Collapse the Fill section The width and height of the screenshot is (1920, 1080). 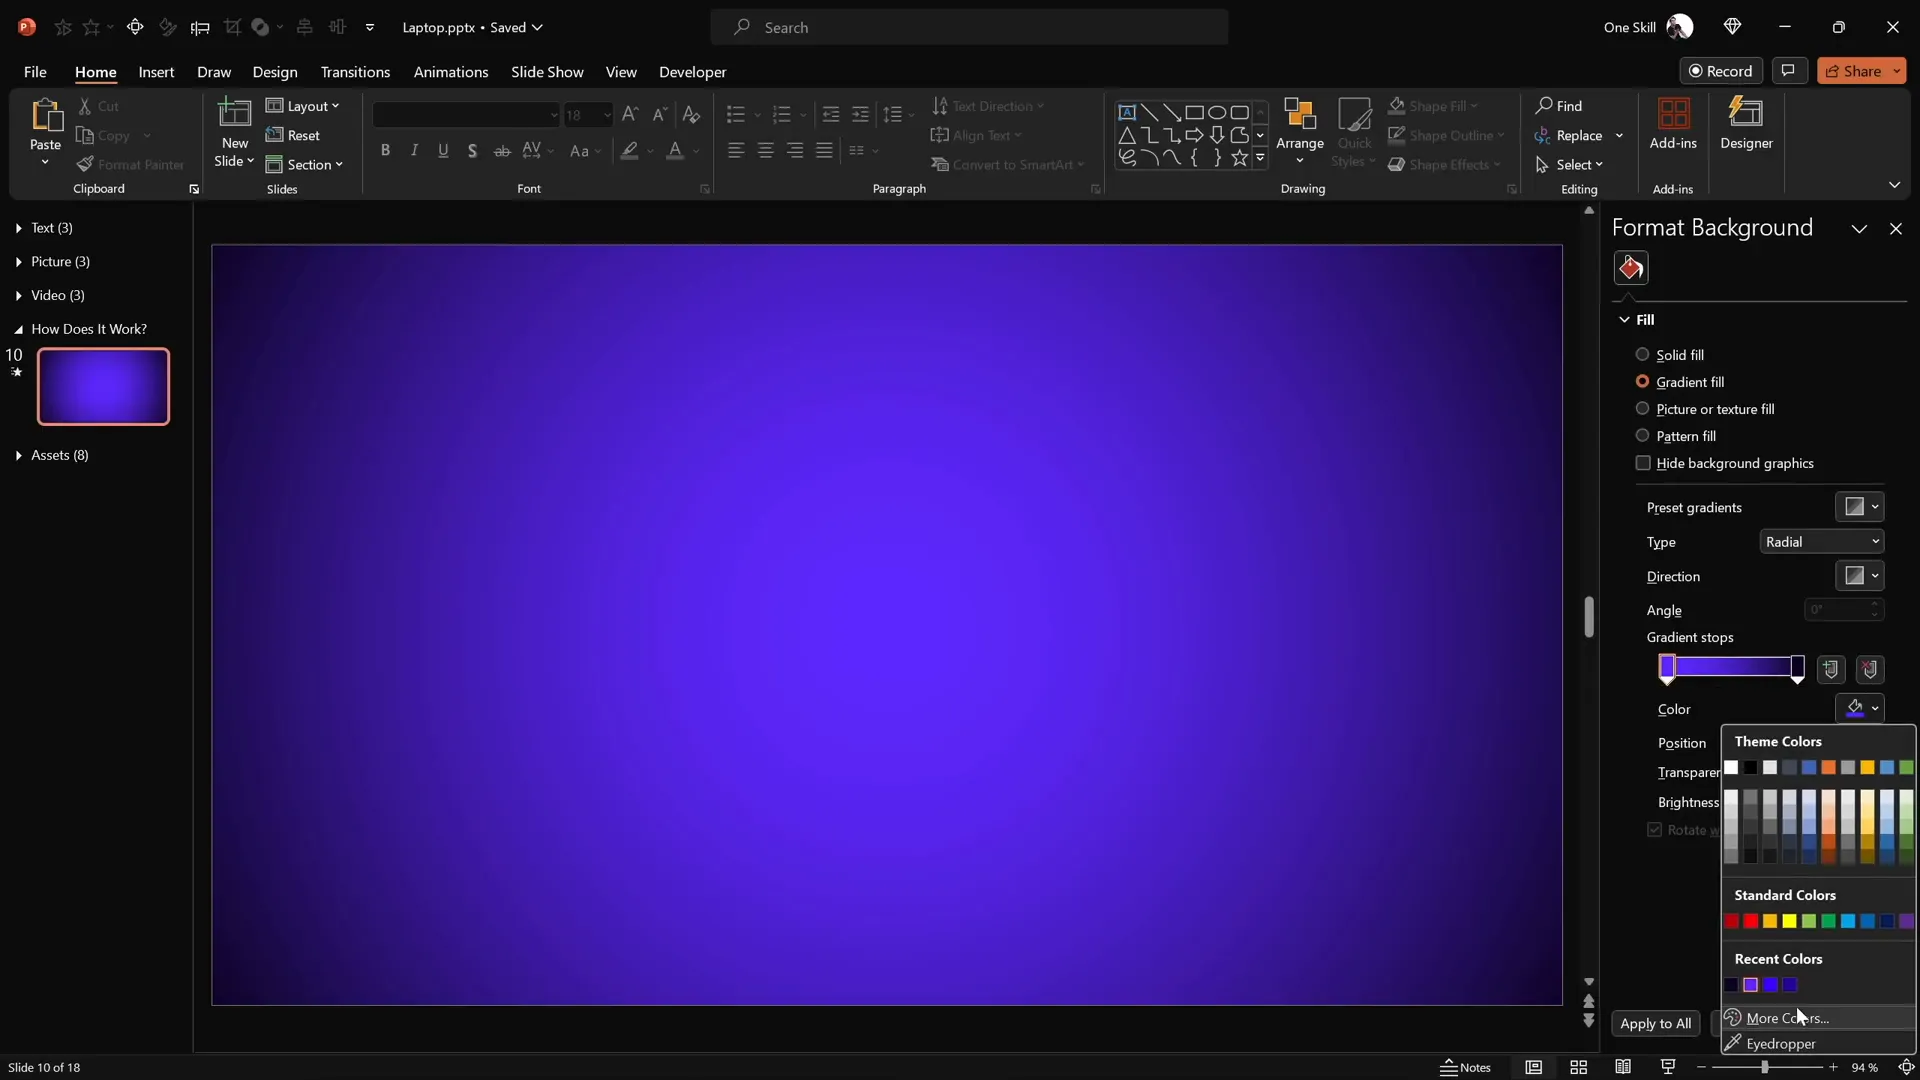(x=1624, y=320)
